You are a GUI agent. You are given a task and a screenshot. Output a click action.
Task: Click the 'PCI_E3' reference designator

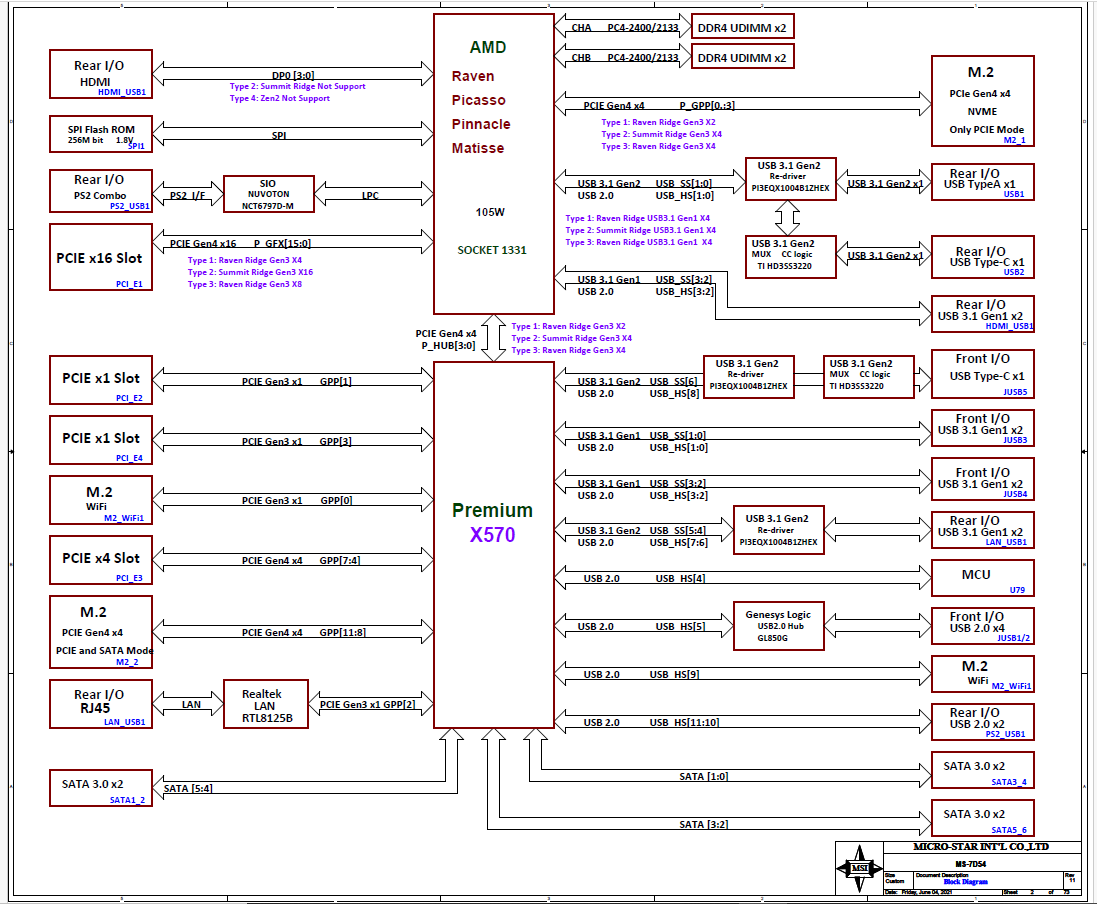[x=129, y=578]
